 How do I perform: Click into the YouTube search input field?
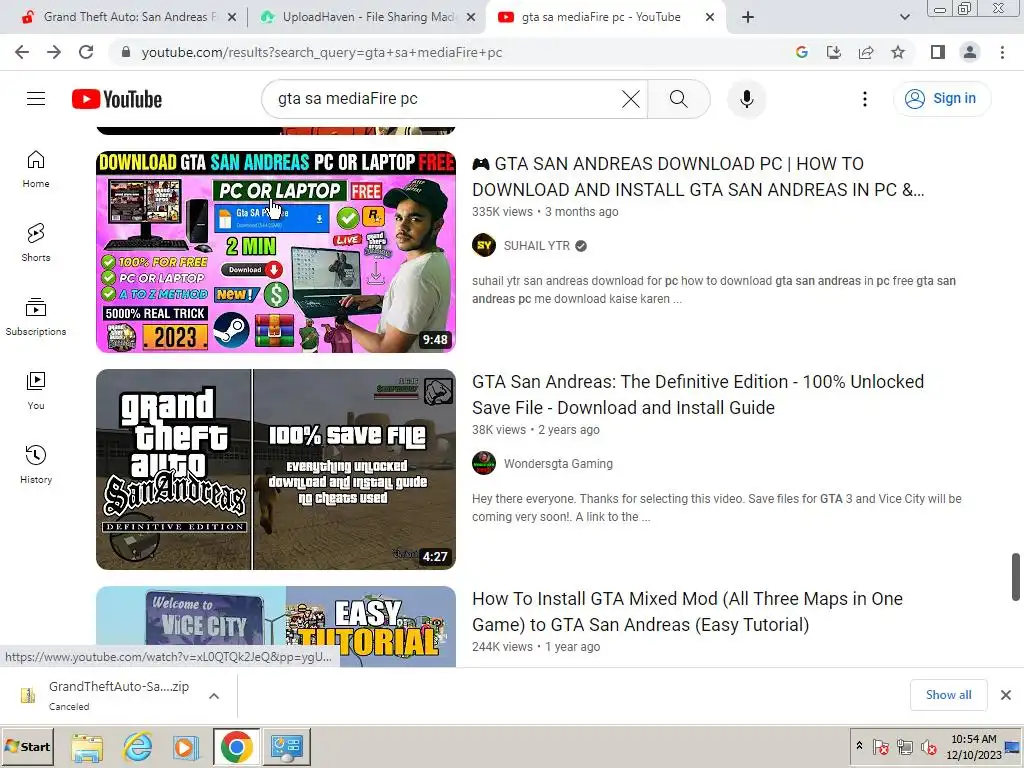(444, 99)
